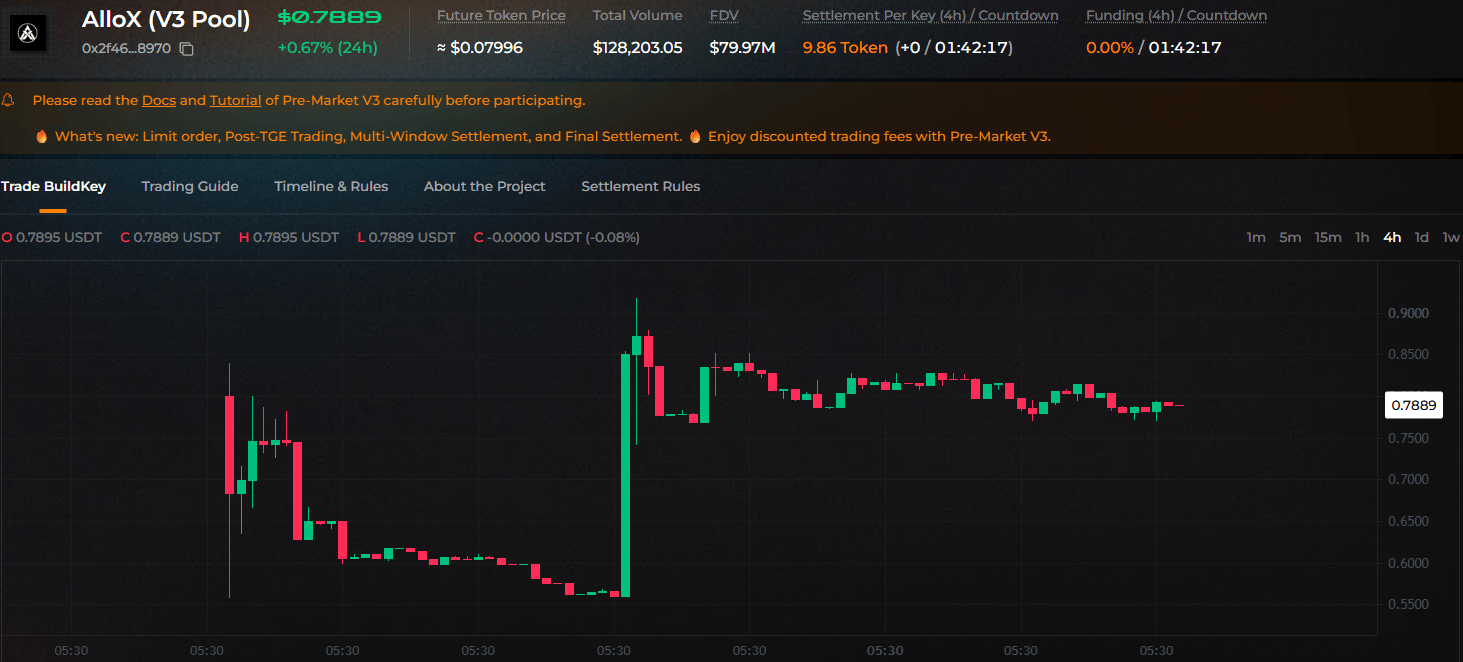Click Settlement Per Key (4h) / Countdown label
Viewport: 1463px width, 662px height.
tap(931, 16)
